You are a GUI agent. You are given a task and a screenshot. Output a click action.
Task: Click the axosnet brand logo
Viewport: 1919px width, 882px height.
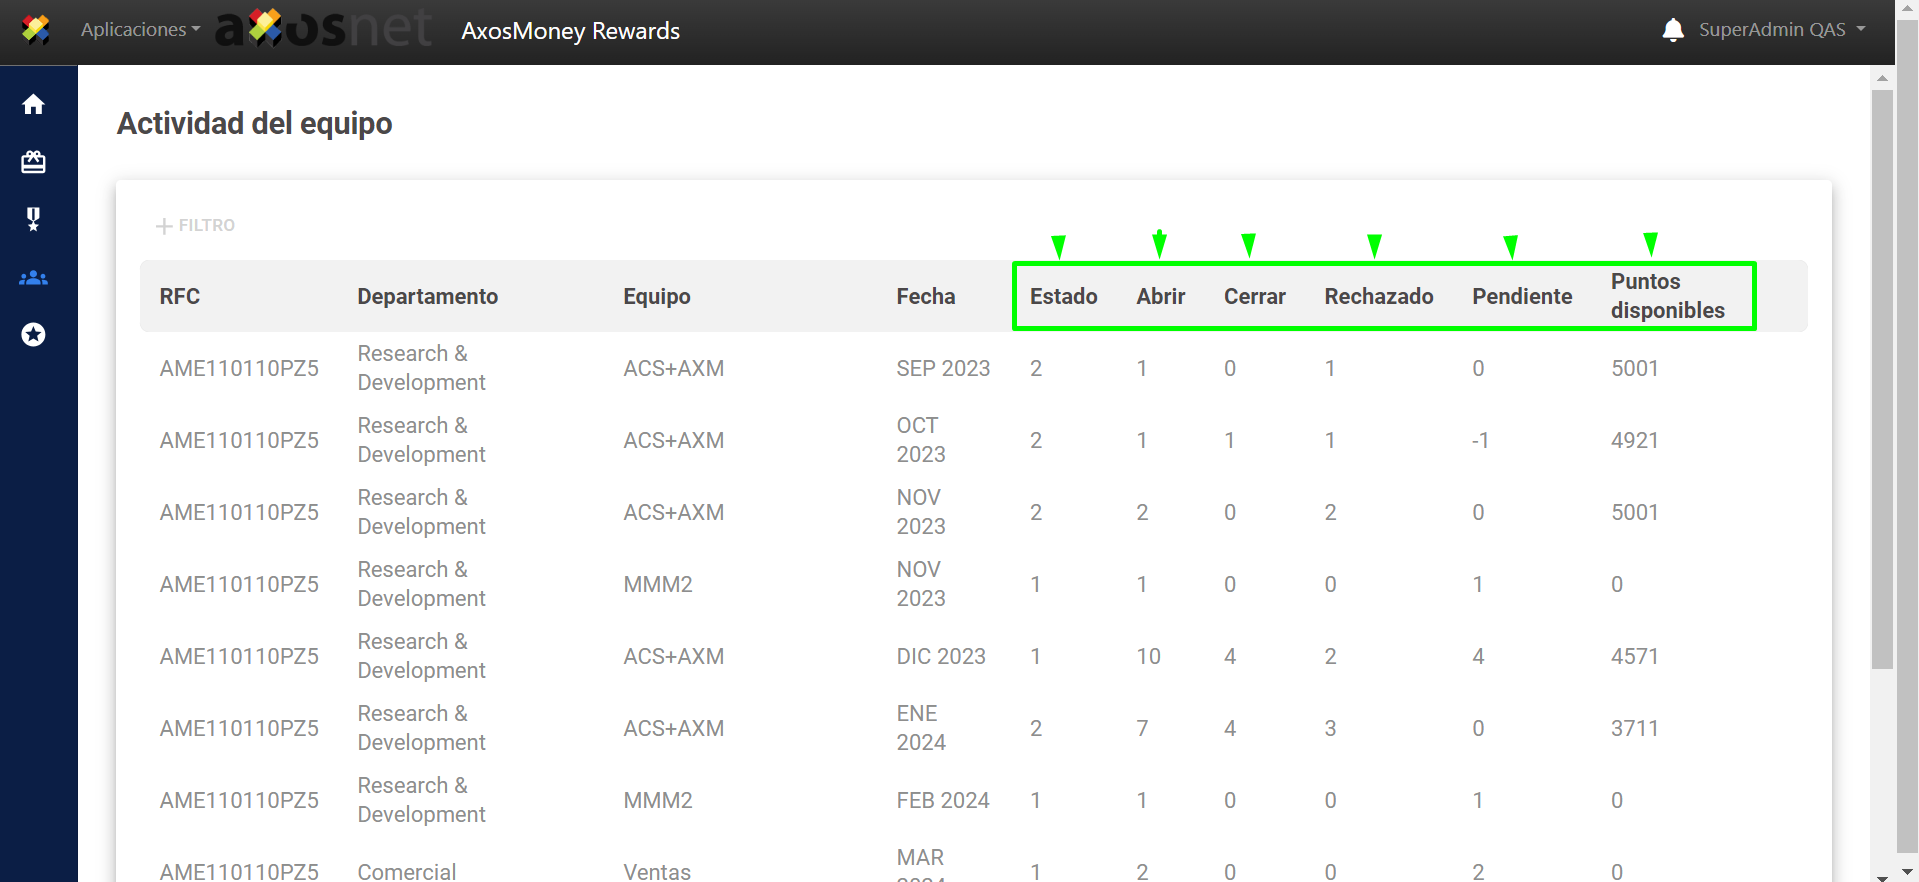click(x=324, y=30)
